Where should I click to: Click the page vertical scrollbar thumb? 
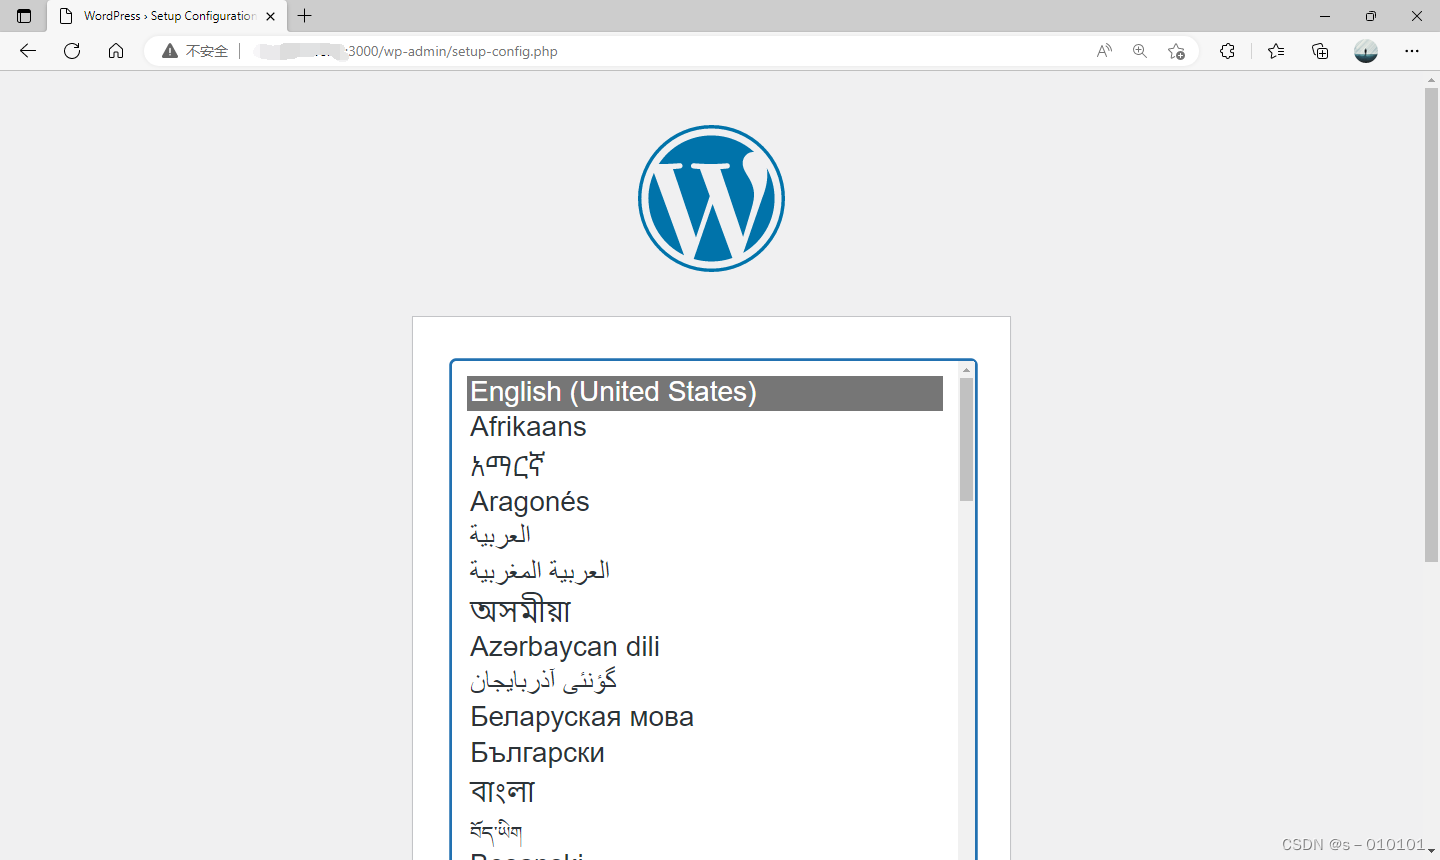(1431, 325)
